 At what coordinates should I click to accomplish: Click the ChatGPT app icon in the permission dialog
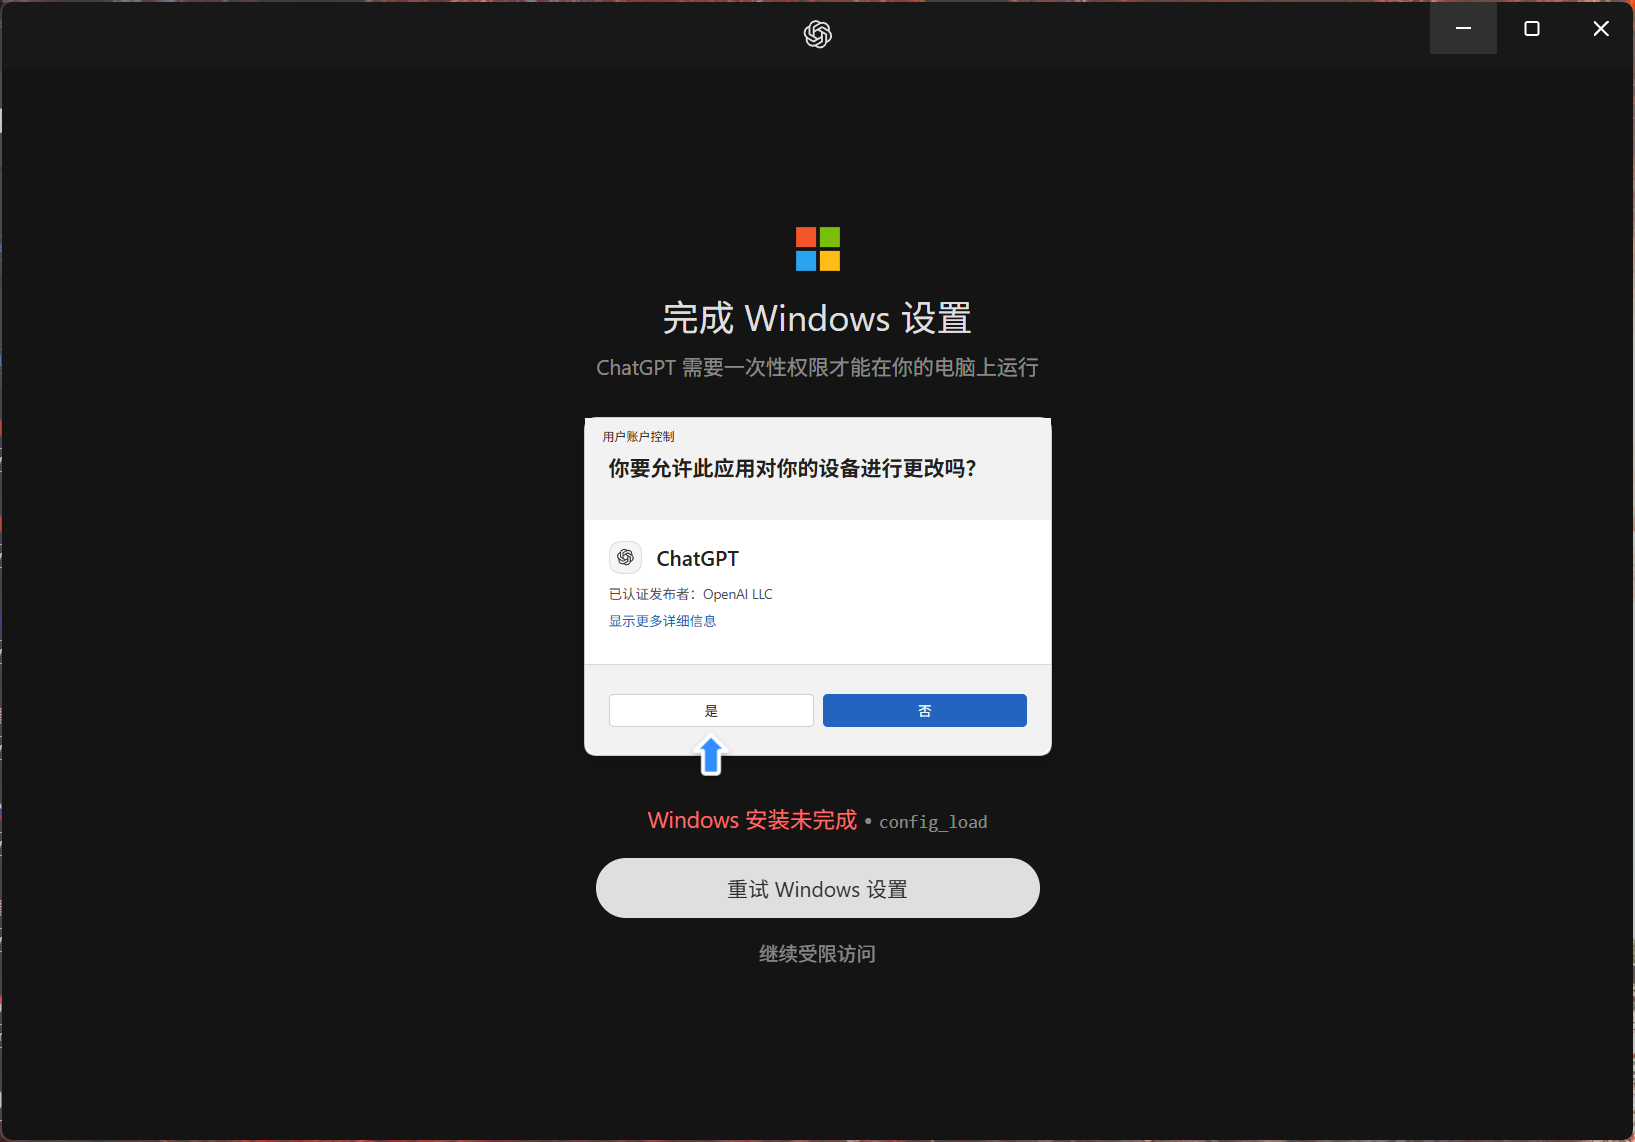(x=625, y=557)
